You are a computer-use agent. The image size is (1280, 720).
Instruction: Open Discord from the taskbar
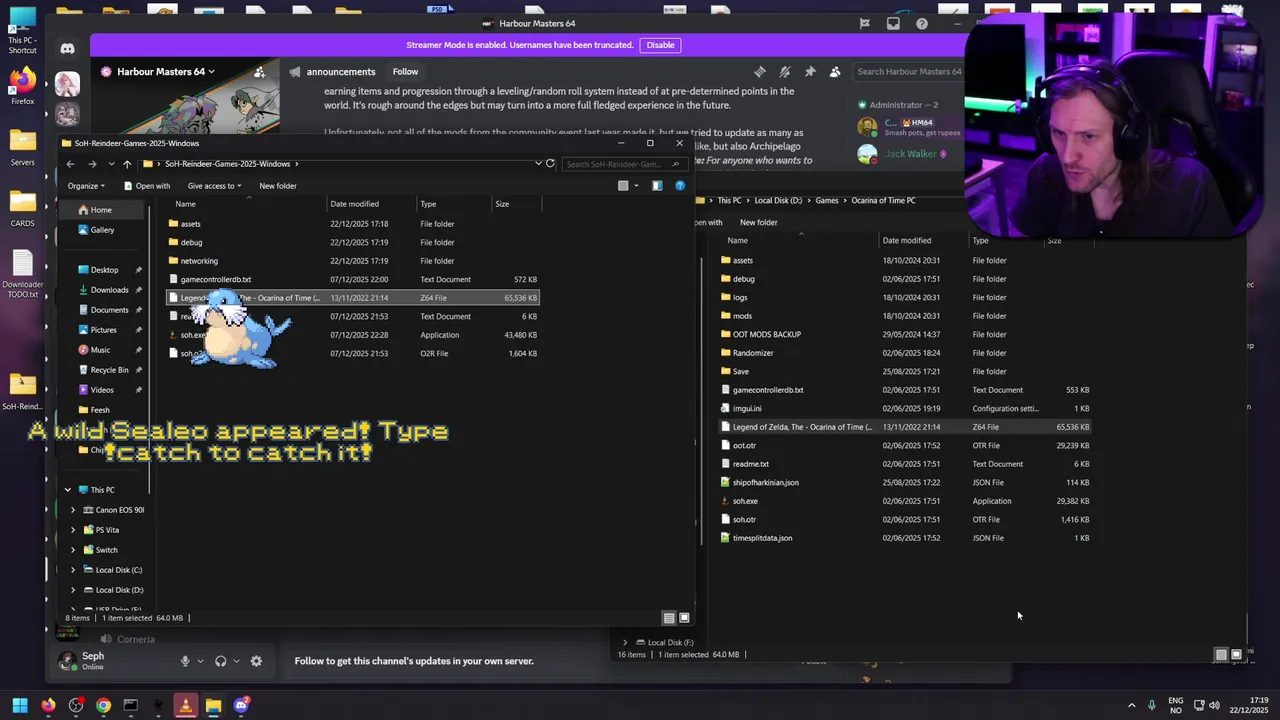pos(241,706)
